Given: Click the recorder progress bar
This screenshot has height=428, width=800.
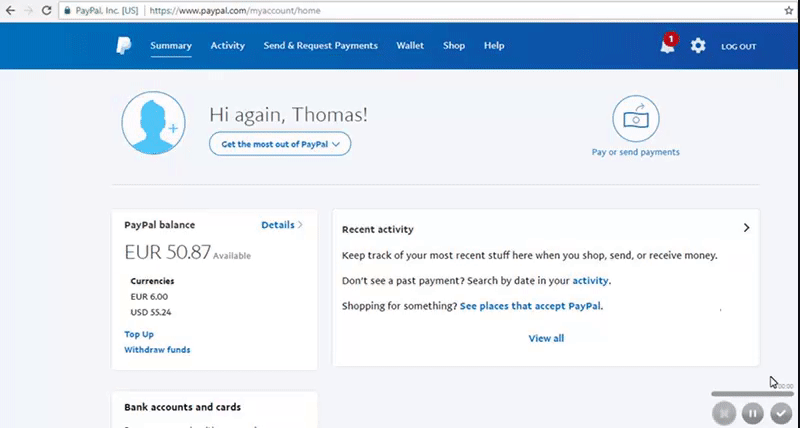Looking at the screenshot, I should pos(753,394).
